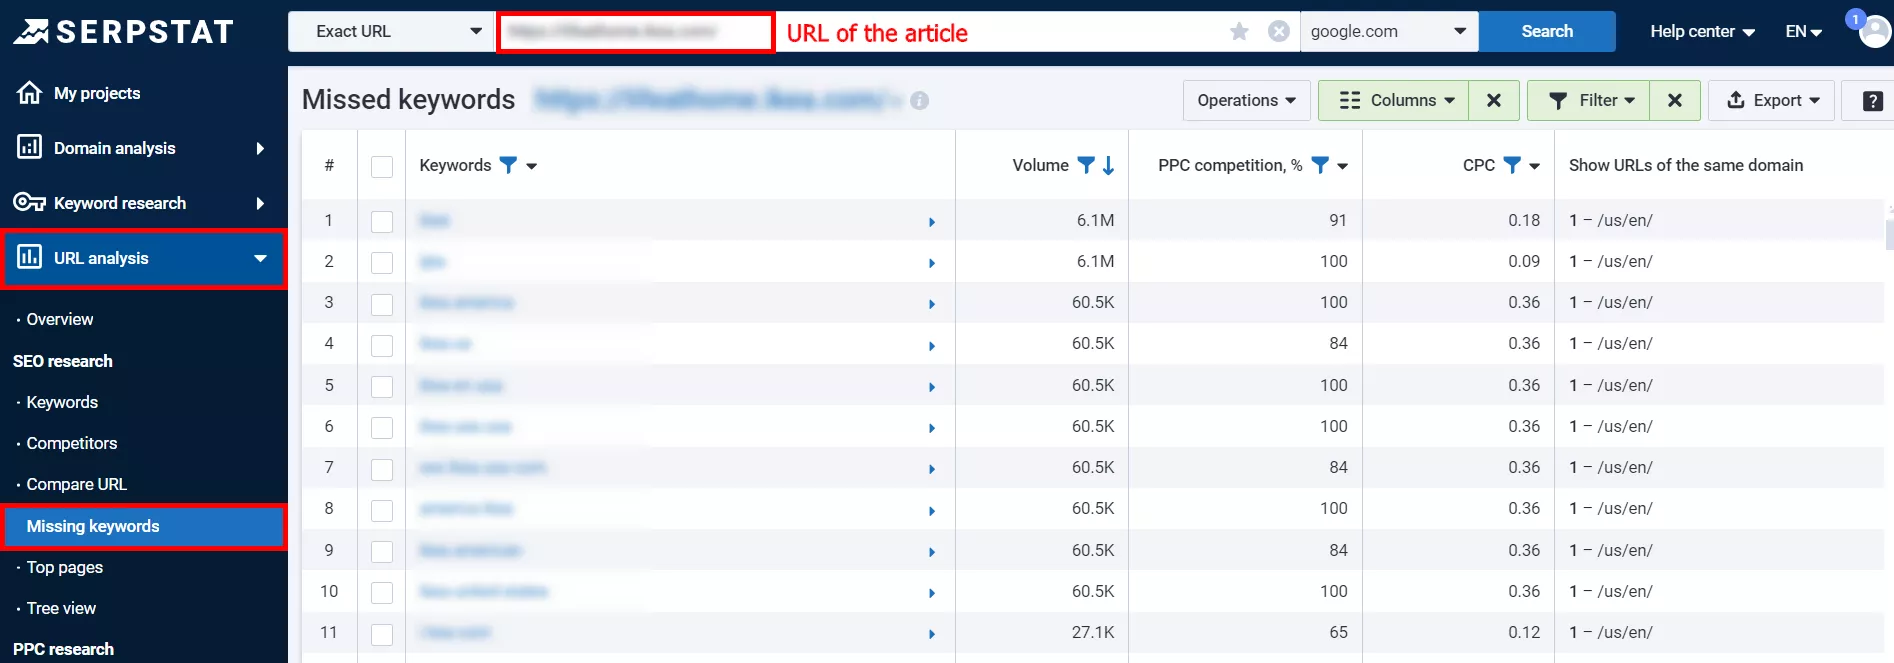
Task: Clear the URL field with the X icon
Action: tap(1278, 31)
